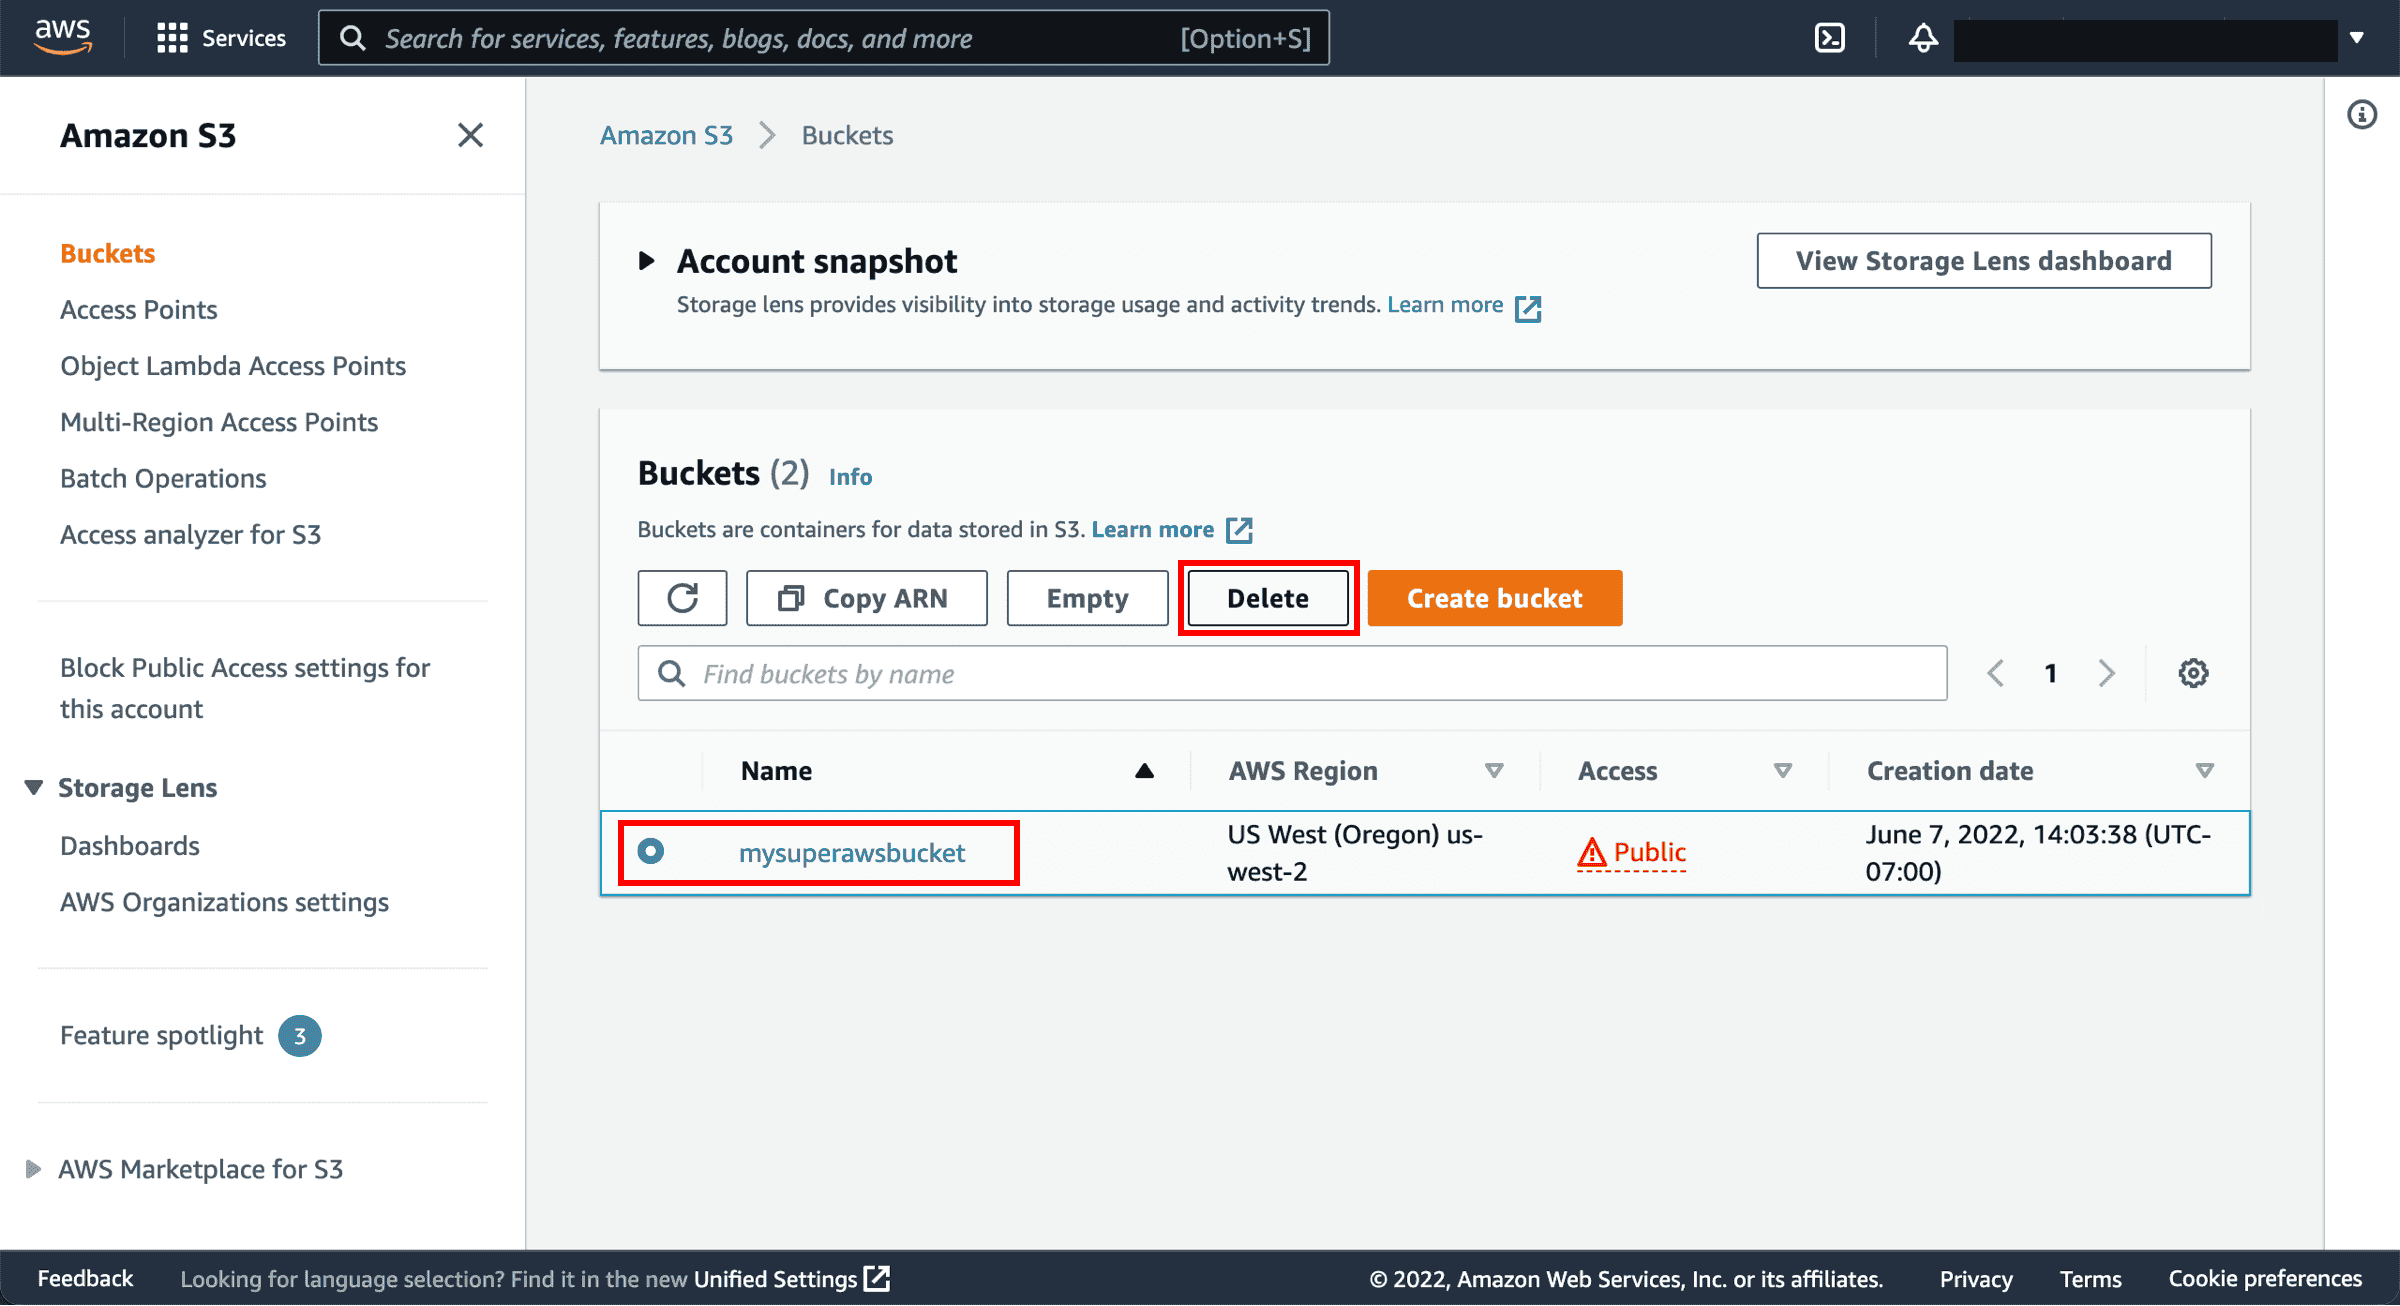Viewport: 2400px width, 1306px height.
Task: Click the Feature spotlight 3 badge
Action: tap(300, 1036)
